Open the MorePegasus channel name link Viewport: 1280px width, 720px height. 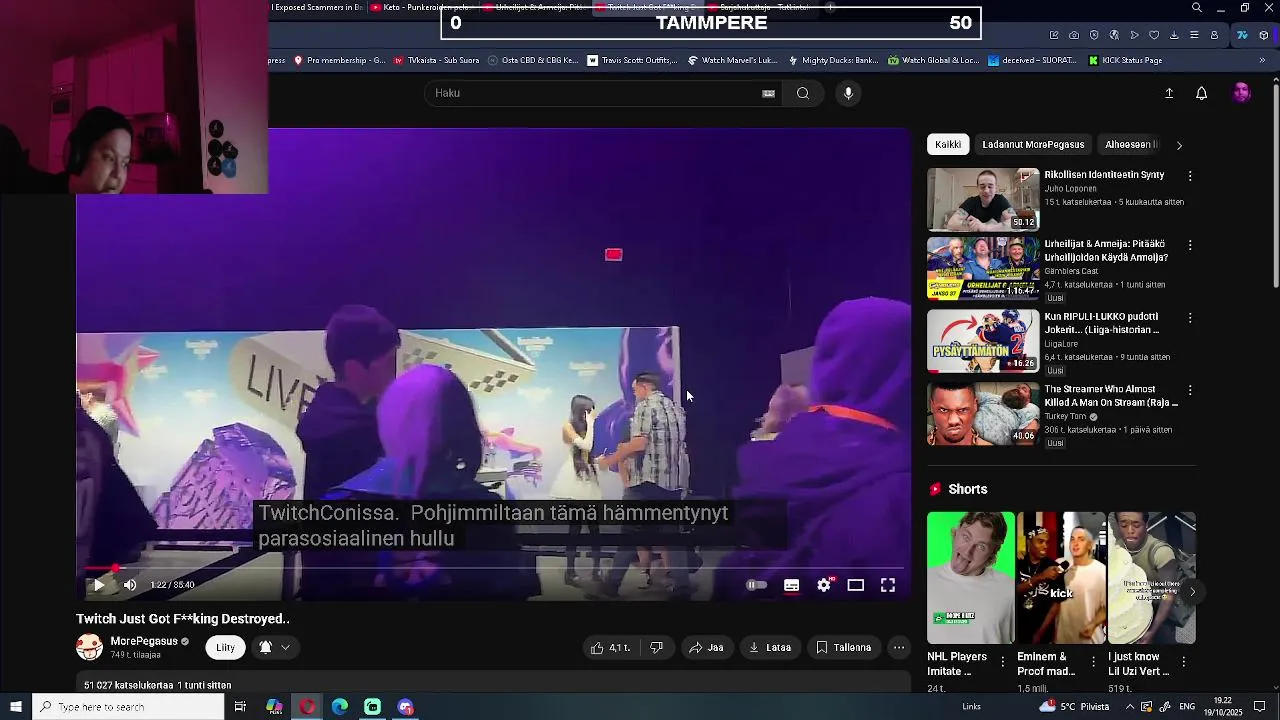click(144, 641)
